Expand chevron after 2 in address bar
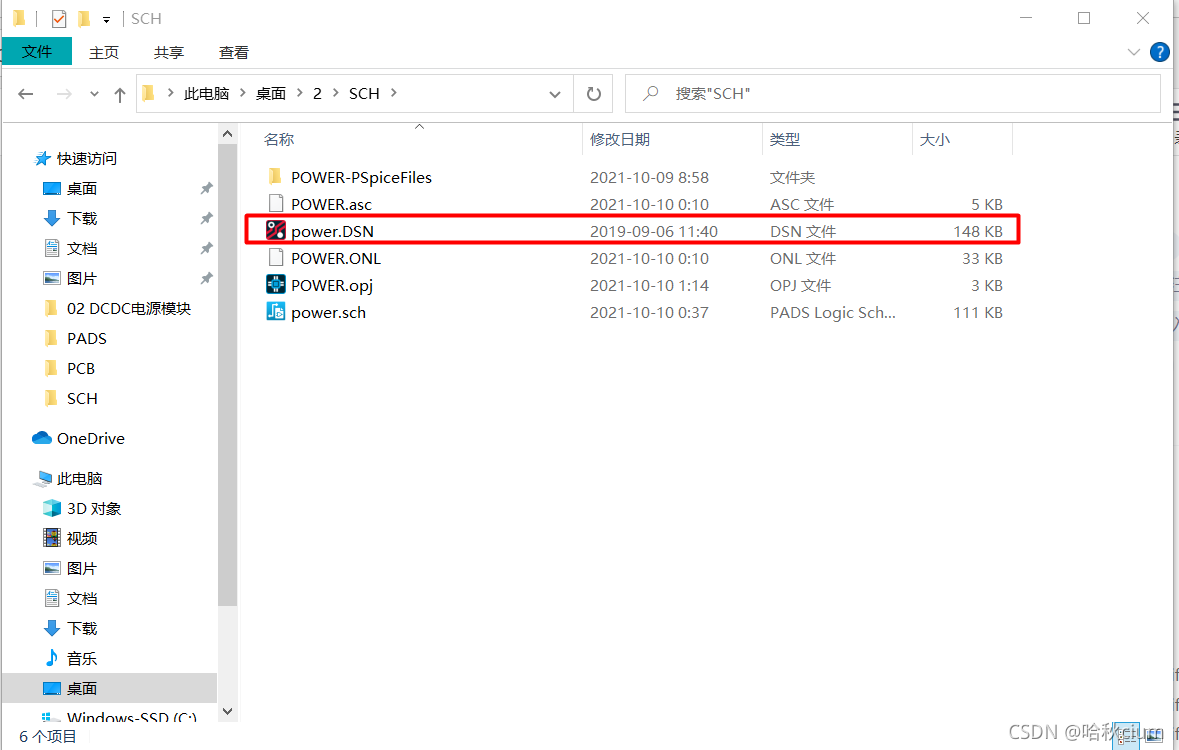 click(335, 93)
